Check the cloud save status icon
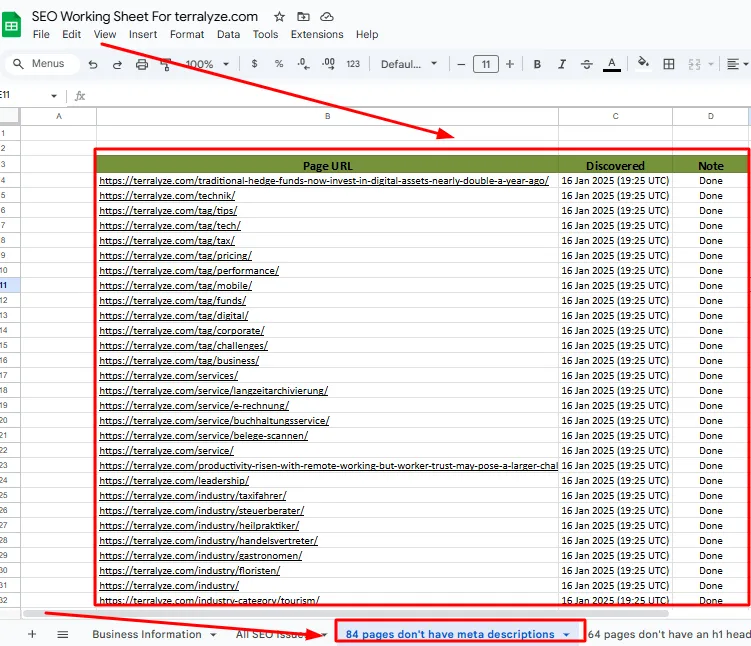The image size is (751, 646). [327, 17]
